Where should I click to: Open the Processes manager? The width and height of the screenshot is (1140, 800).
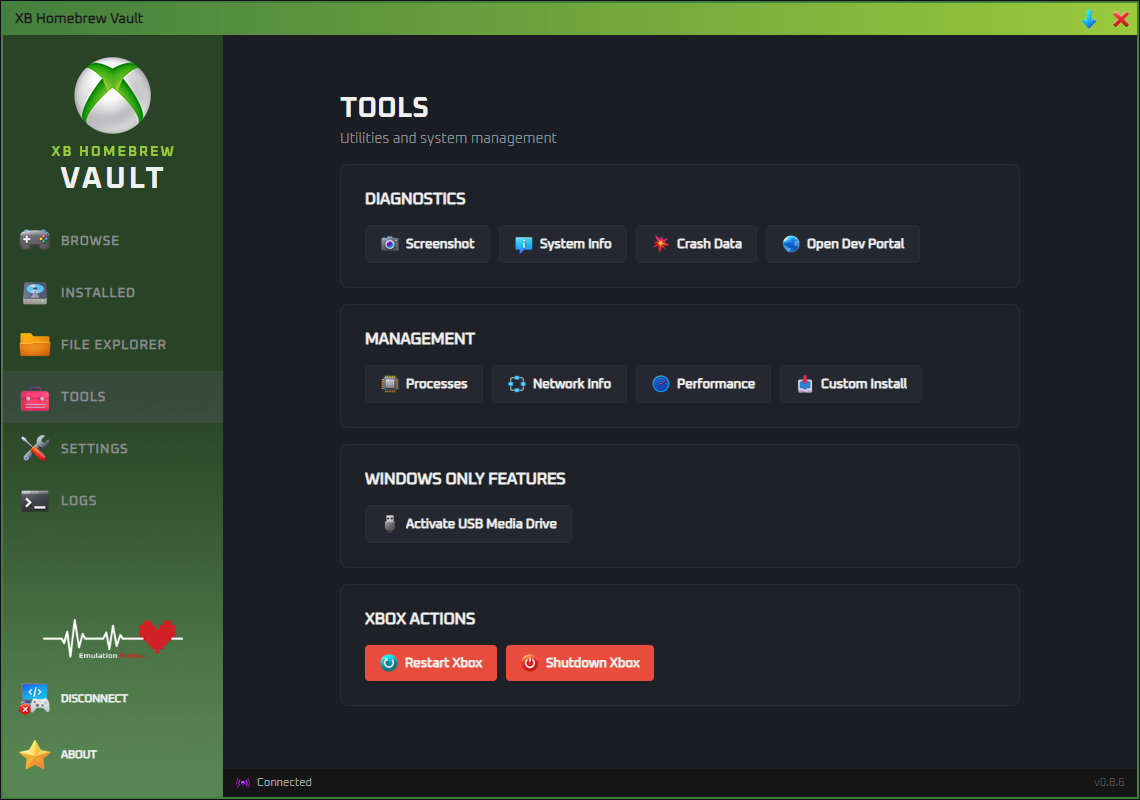pyautogui.click(x=424, y=384)
